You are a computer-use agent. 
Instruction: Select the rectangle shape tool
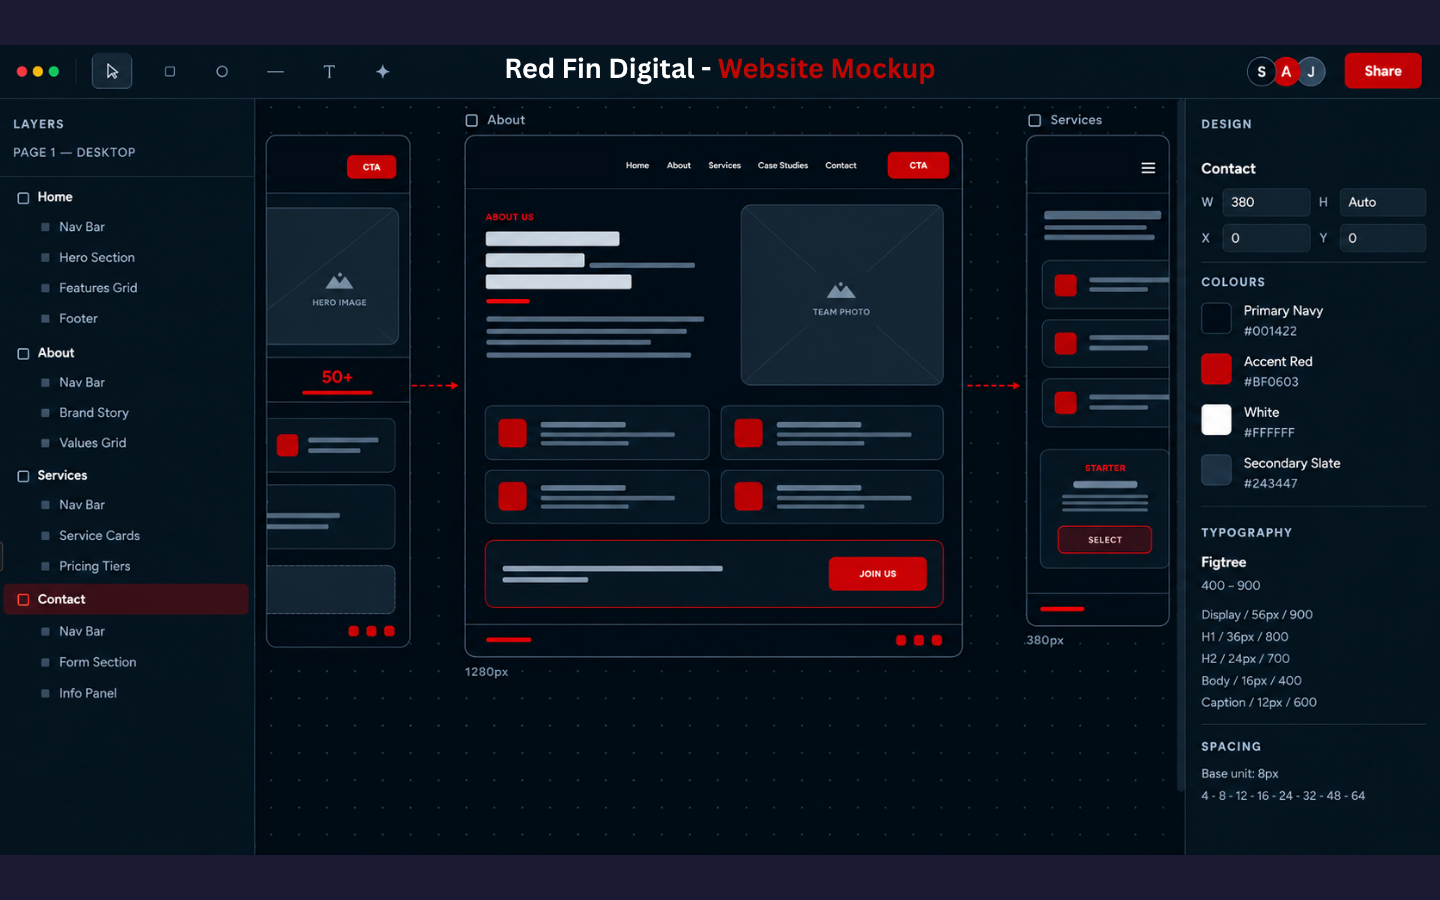point(170,71)
